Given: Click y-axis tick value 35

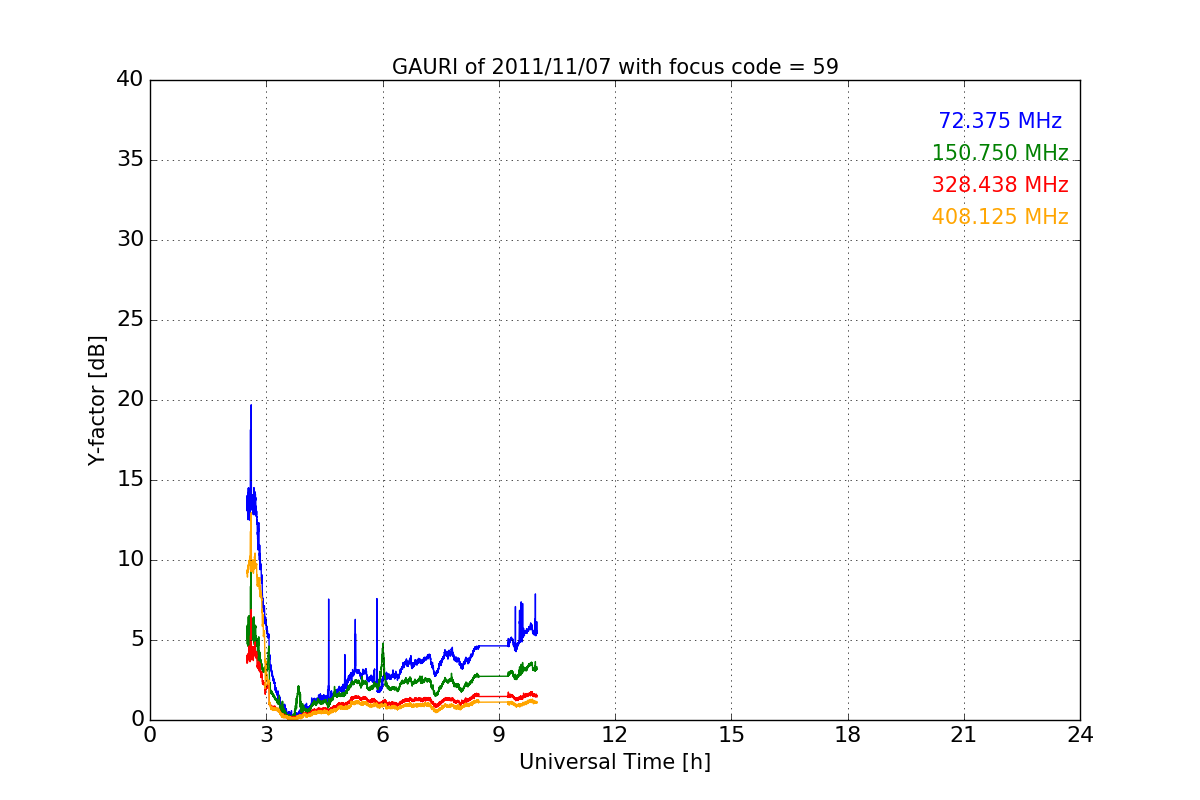Looking at the screenshot, I should tap(130, 160).
